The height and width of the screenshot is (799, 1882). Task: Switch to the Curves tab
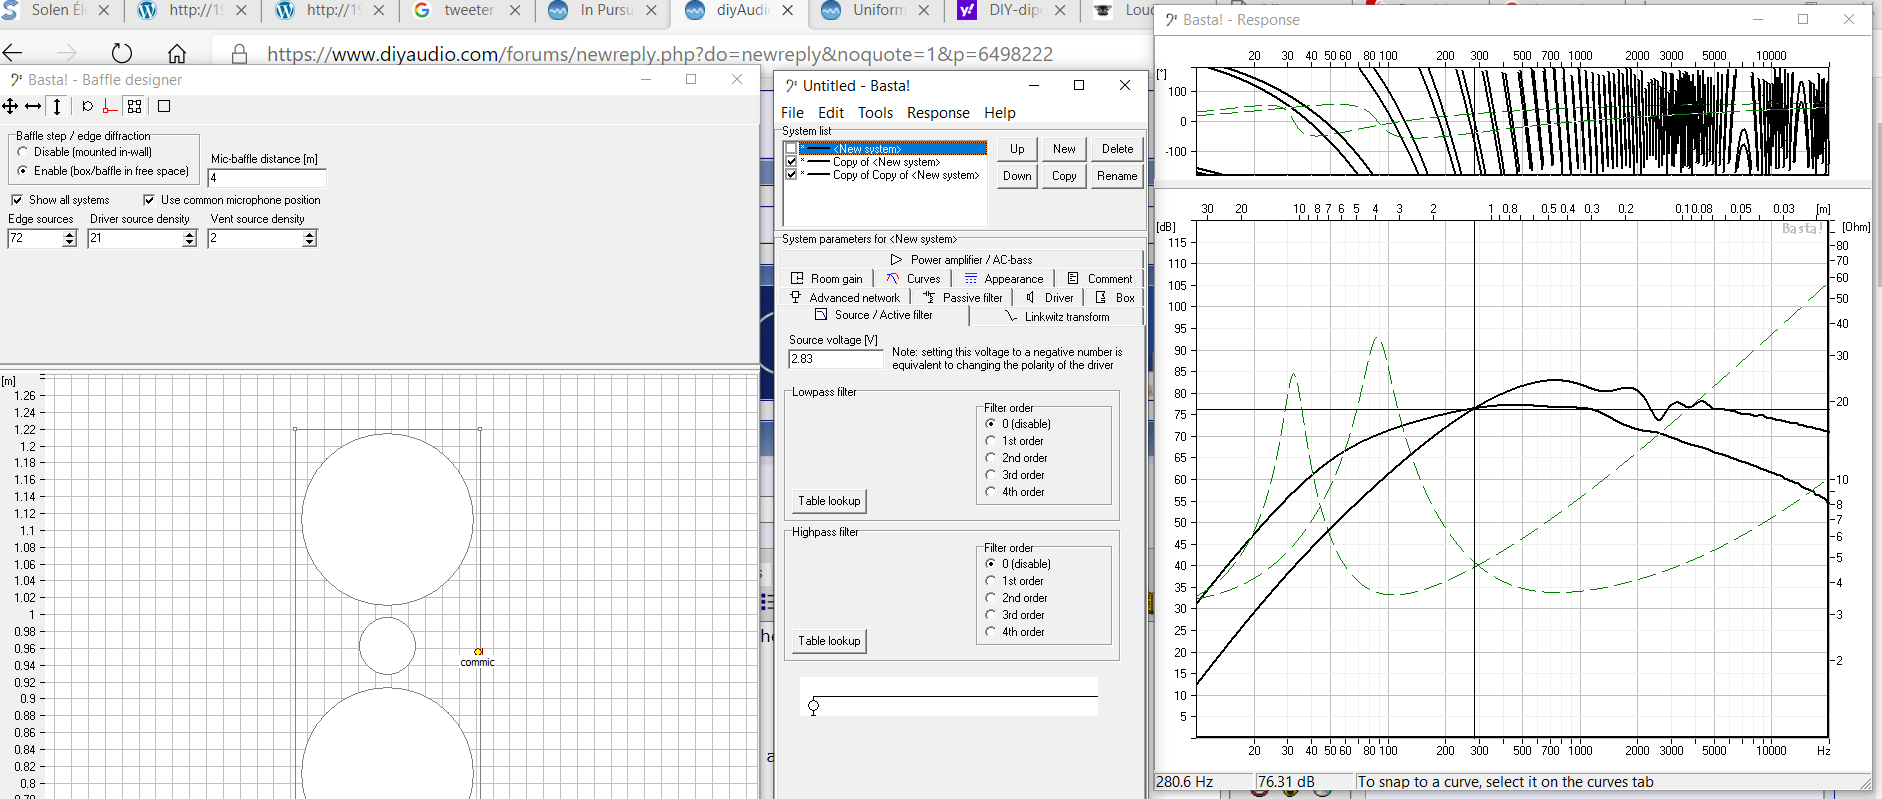tap(913, 279)
